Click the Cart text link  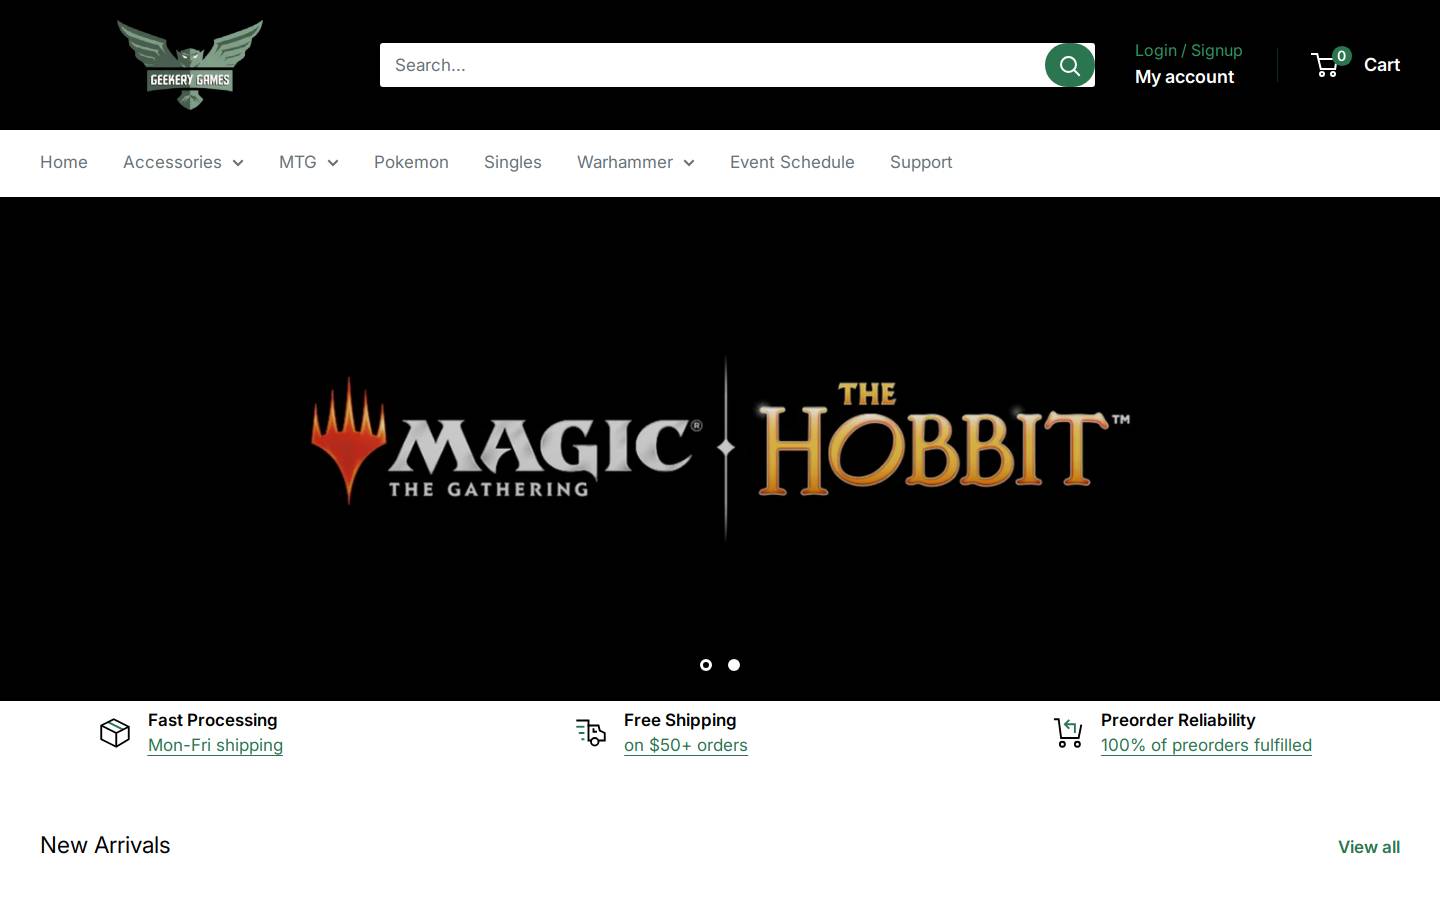(x=1382, y=65)
